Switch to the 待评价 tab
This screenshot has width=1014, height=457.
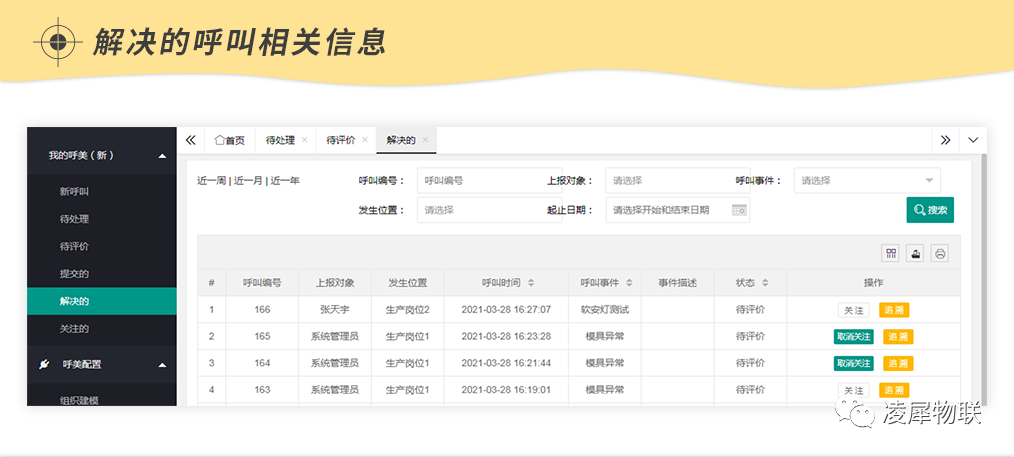(x=340, y=140)
